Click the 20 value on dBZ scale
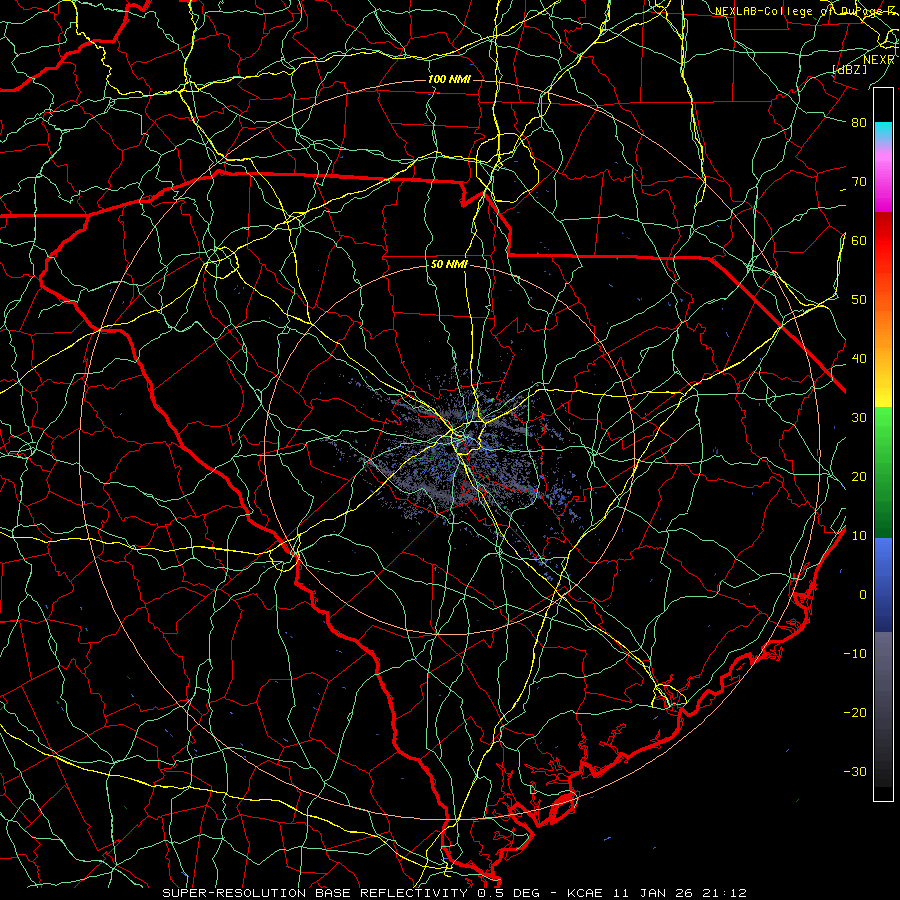 [859, 477]
